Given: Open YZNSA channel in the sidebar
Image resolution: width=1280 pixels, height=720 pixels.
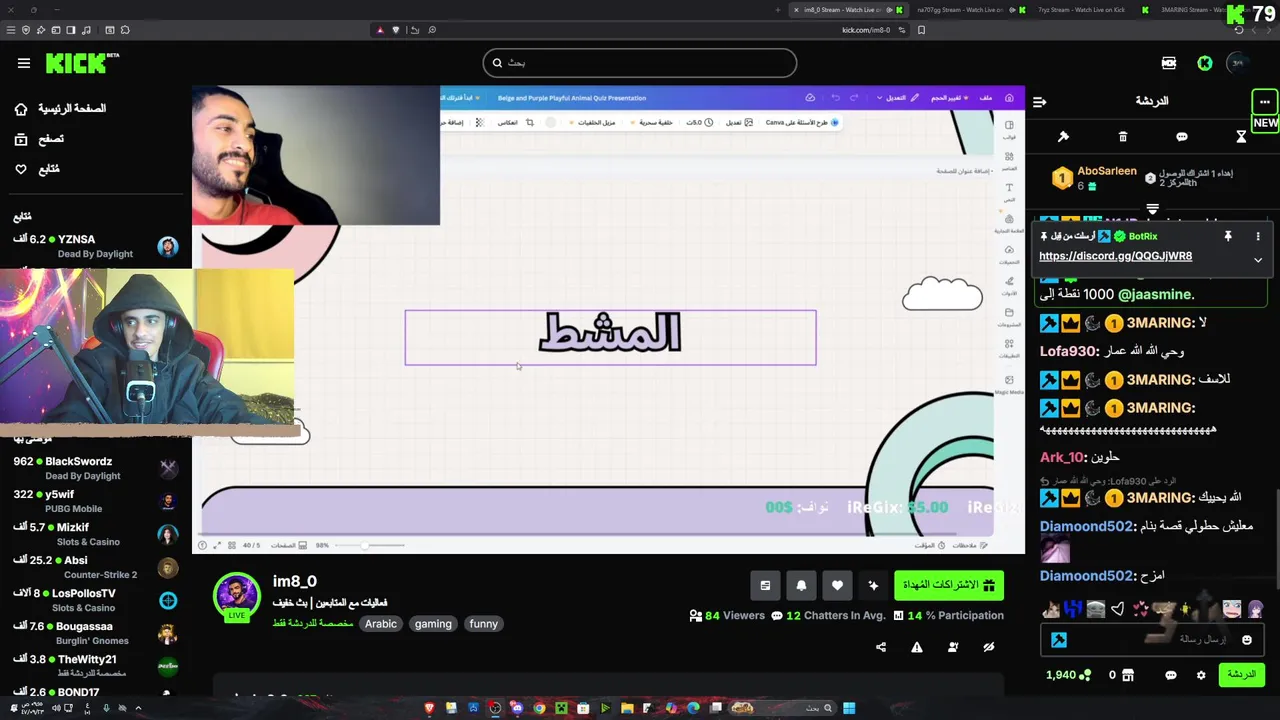Looking at the screenshot, I should tap(96, 246).
